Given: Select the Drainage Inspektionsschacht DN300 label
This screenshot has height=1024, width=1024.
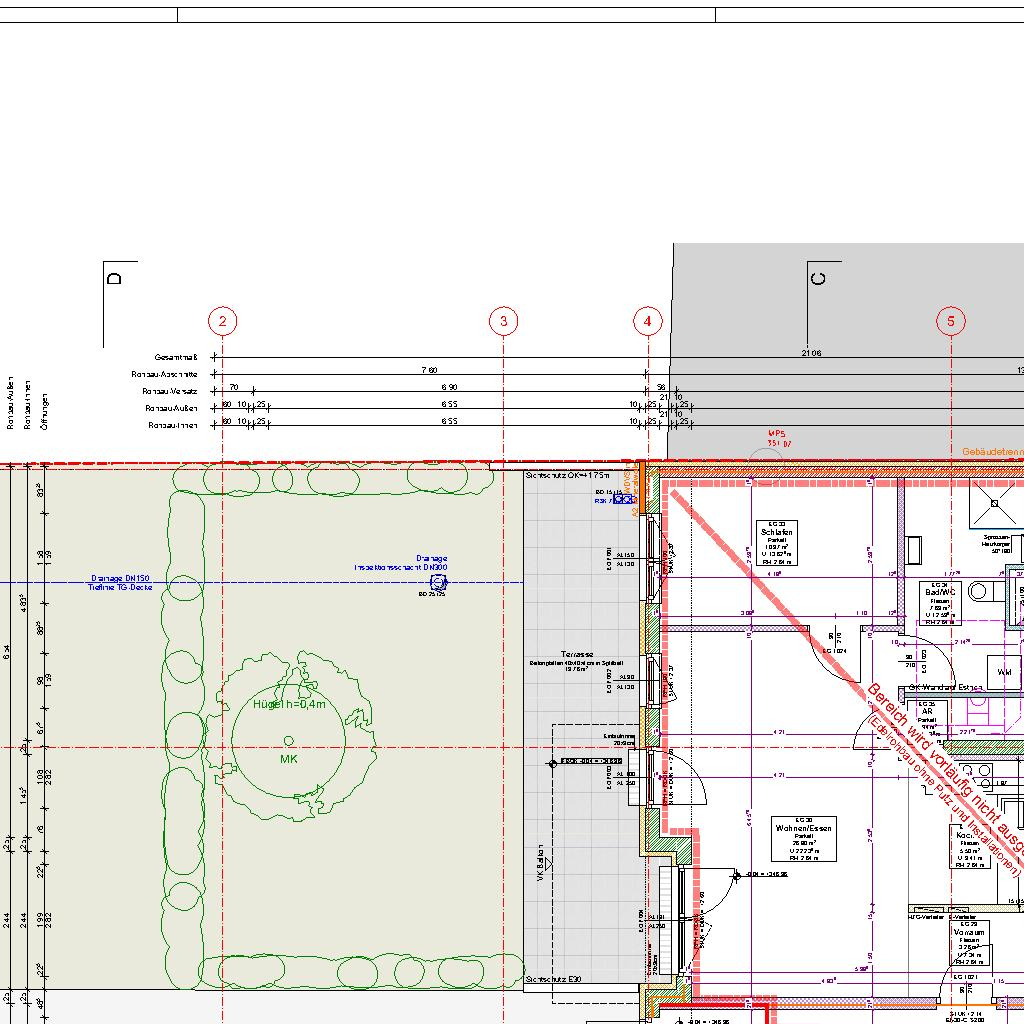Looking at the screenshot, I should coord(401,563).
